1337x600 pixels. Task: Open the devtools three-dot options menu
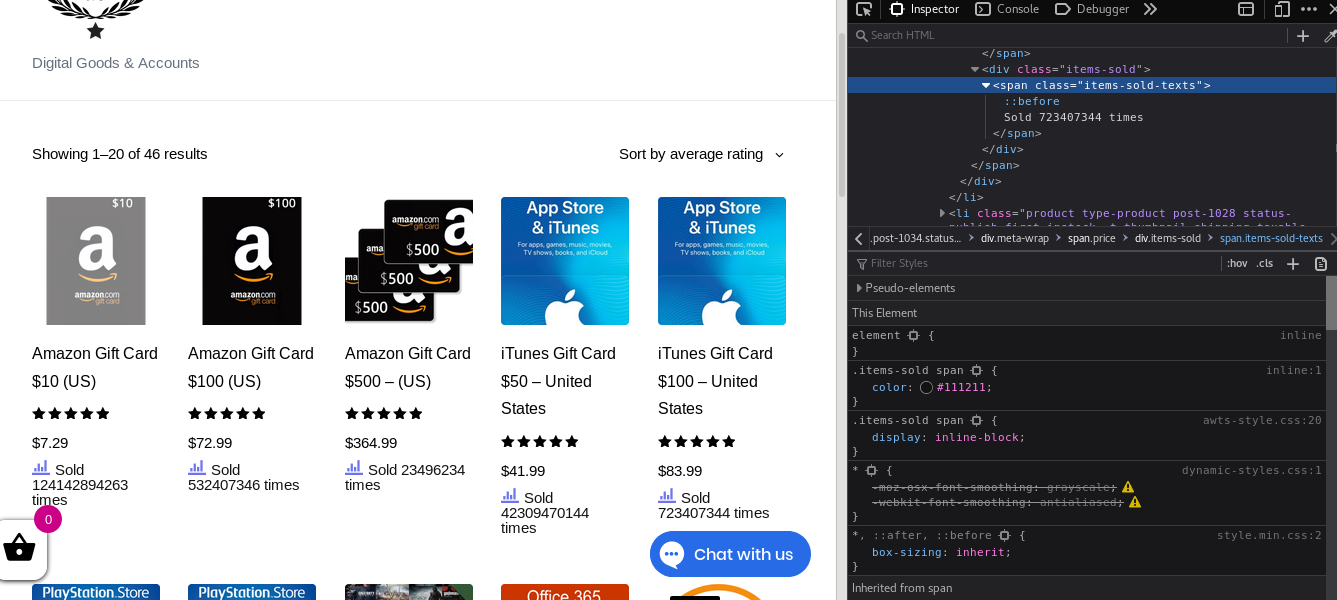1309,9
